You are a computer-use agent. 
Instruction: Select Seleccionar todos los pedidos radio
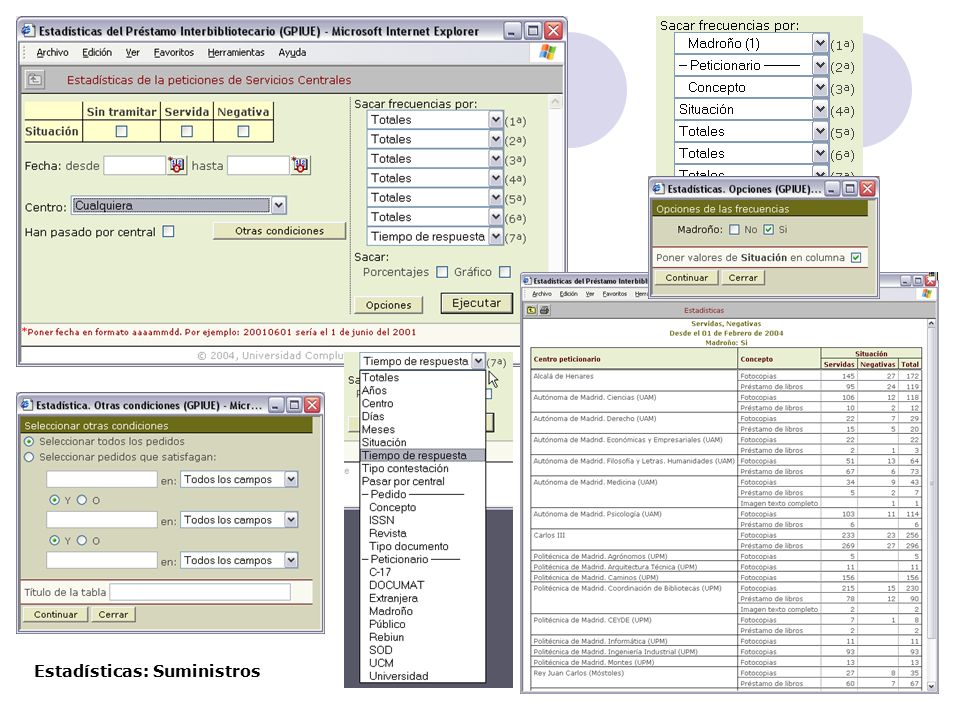click(x=29, y=441)
